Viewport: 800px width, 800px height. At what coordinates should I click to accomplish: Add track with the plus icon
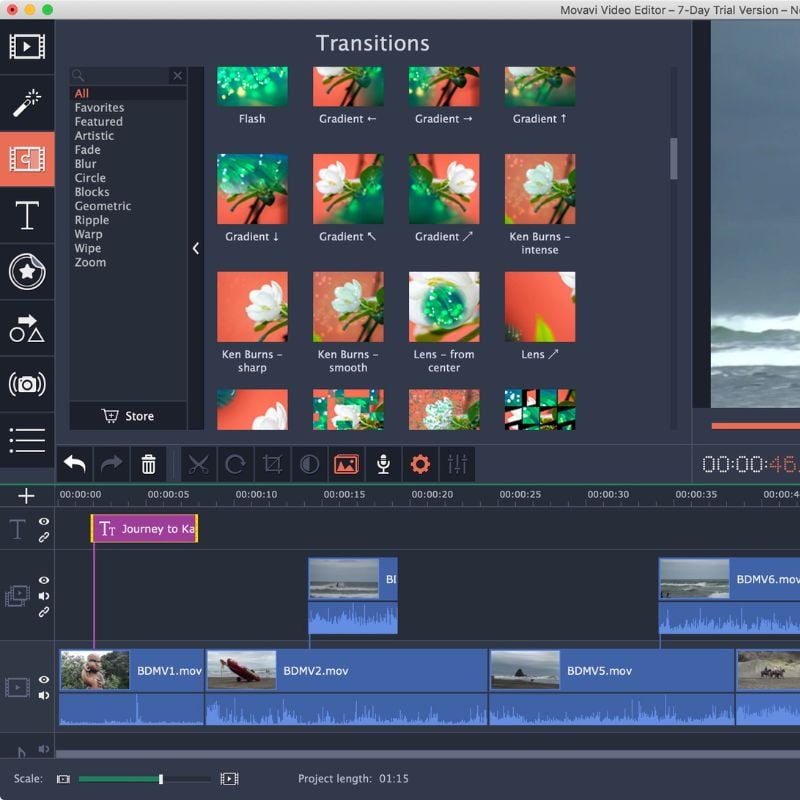pyautogui.click(x=26, y=496)
